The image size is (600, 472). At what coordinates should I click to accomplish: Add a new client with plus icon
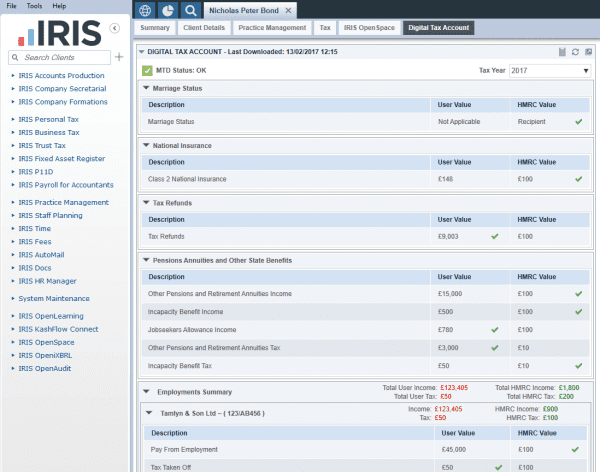pyautogui.click(x=119, y=57)
